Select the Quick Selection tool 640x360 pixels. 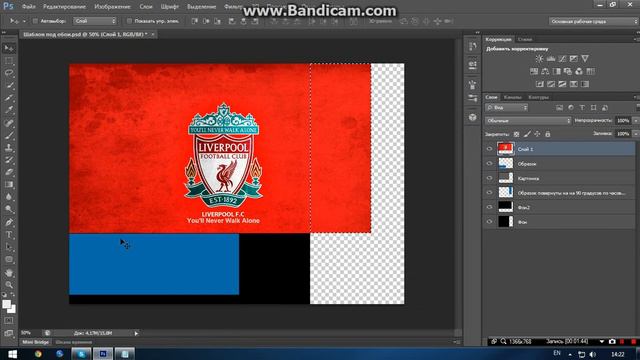[9, 86]
